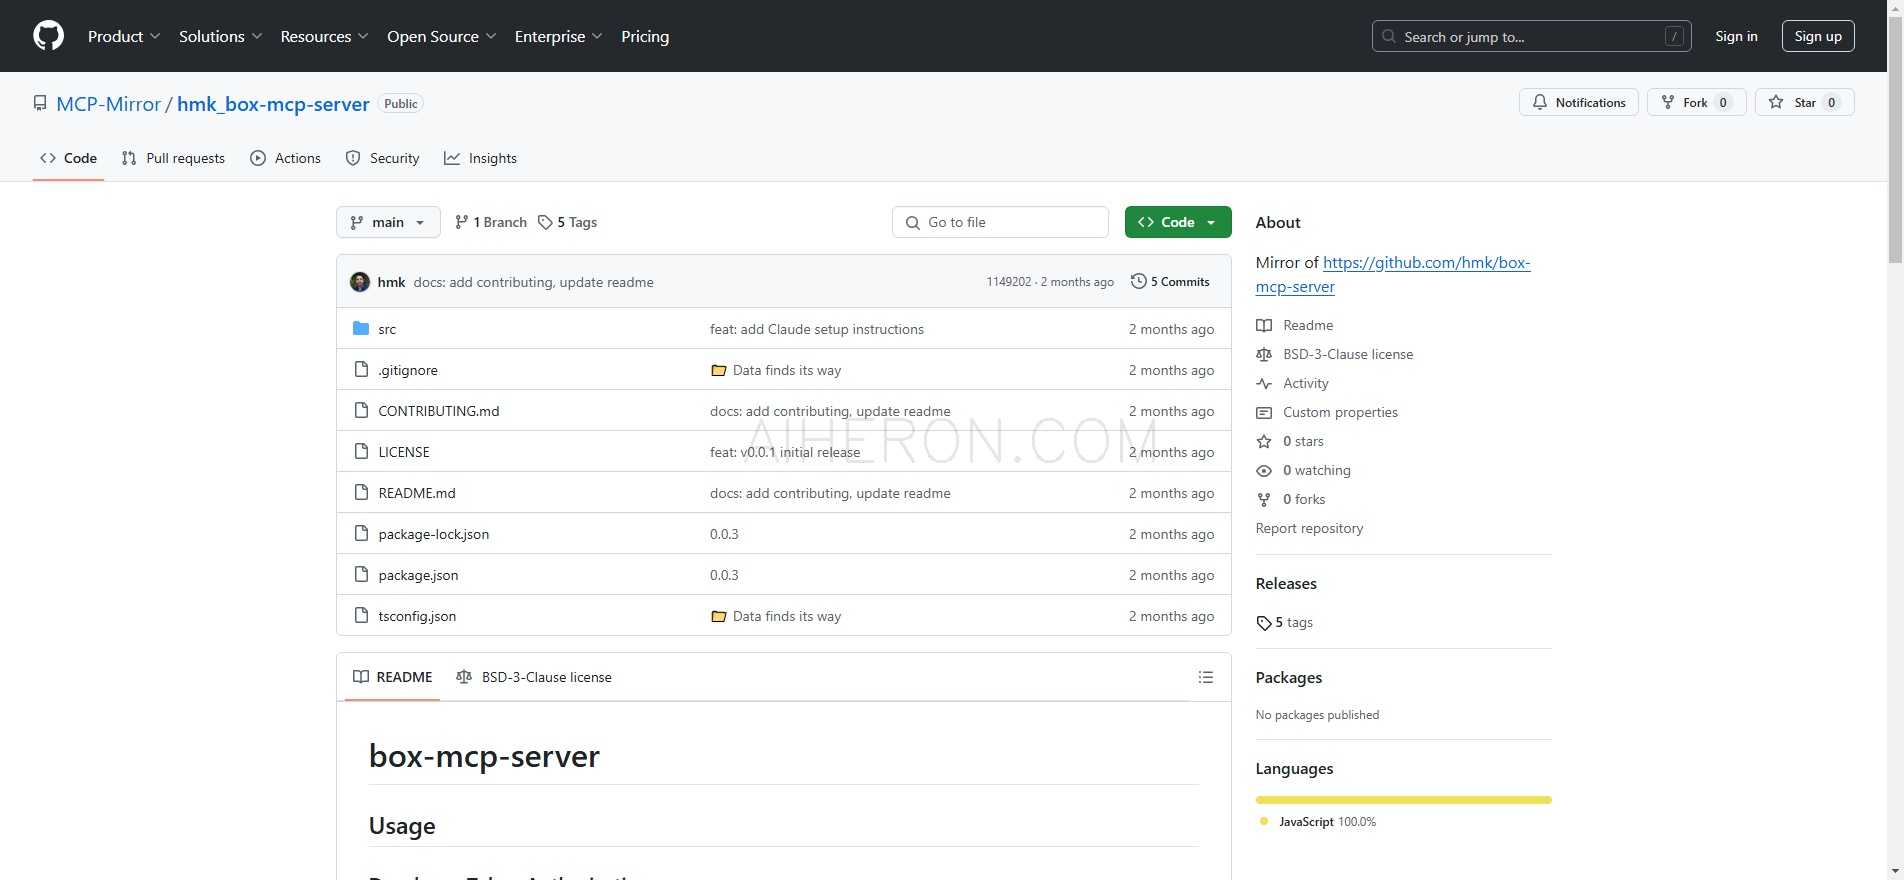
Task: Switch to the Actions tab
Action: click(x=286, y=158)
